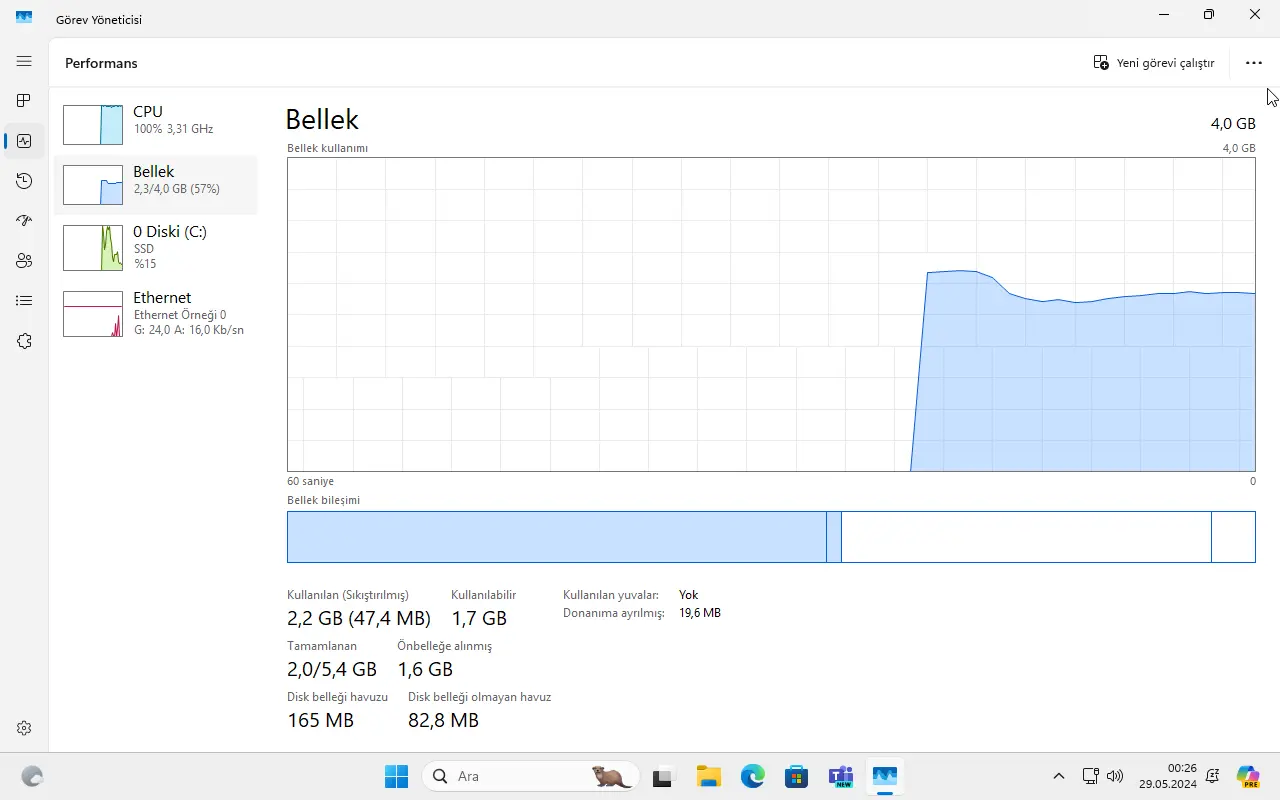The image size is (1280, 800).
Task: Click the 'Donanıma ayrılmış:' label
Action: 613,613
